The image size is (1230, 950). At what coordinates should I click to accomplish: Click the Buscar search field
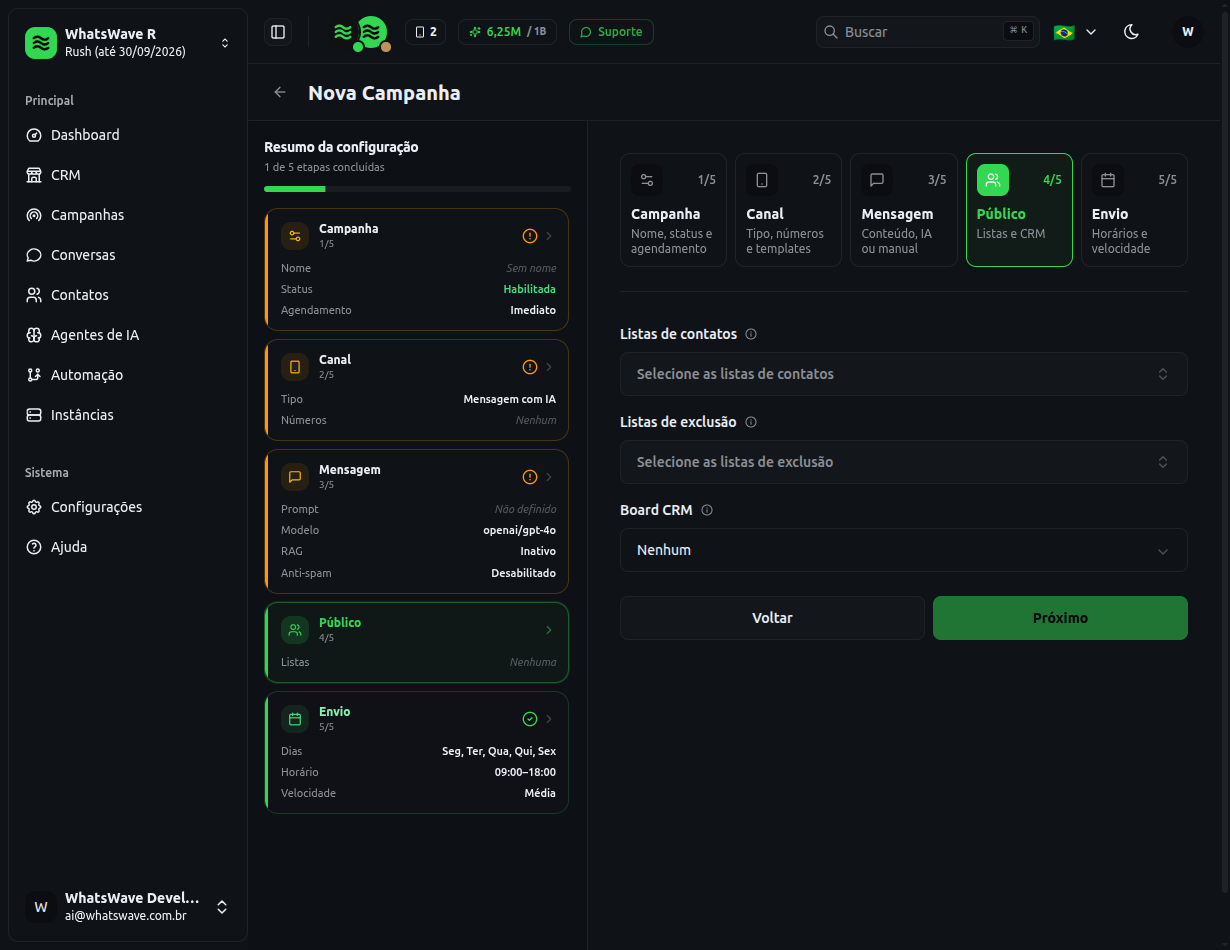pyautogui.click(x=927, y=32)
